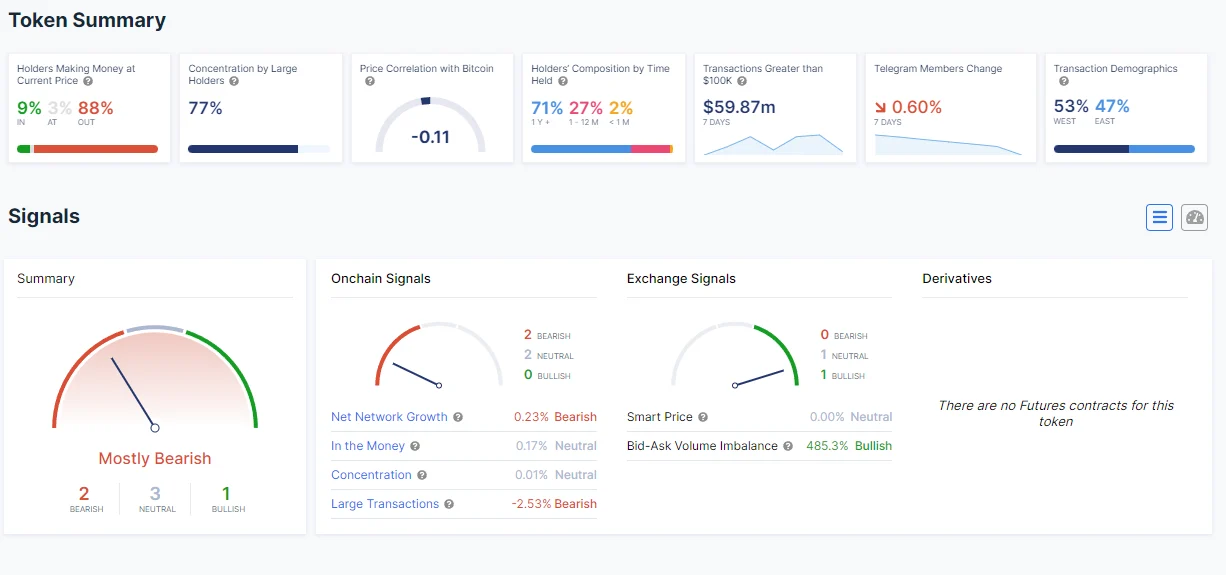Open the In the Money signal
The image size is (1226, 575).
coord(366,446)
